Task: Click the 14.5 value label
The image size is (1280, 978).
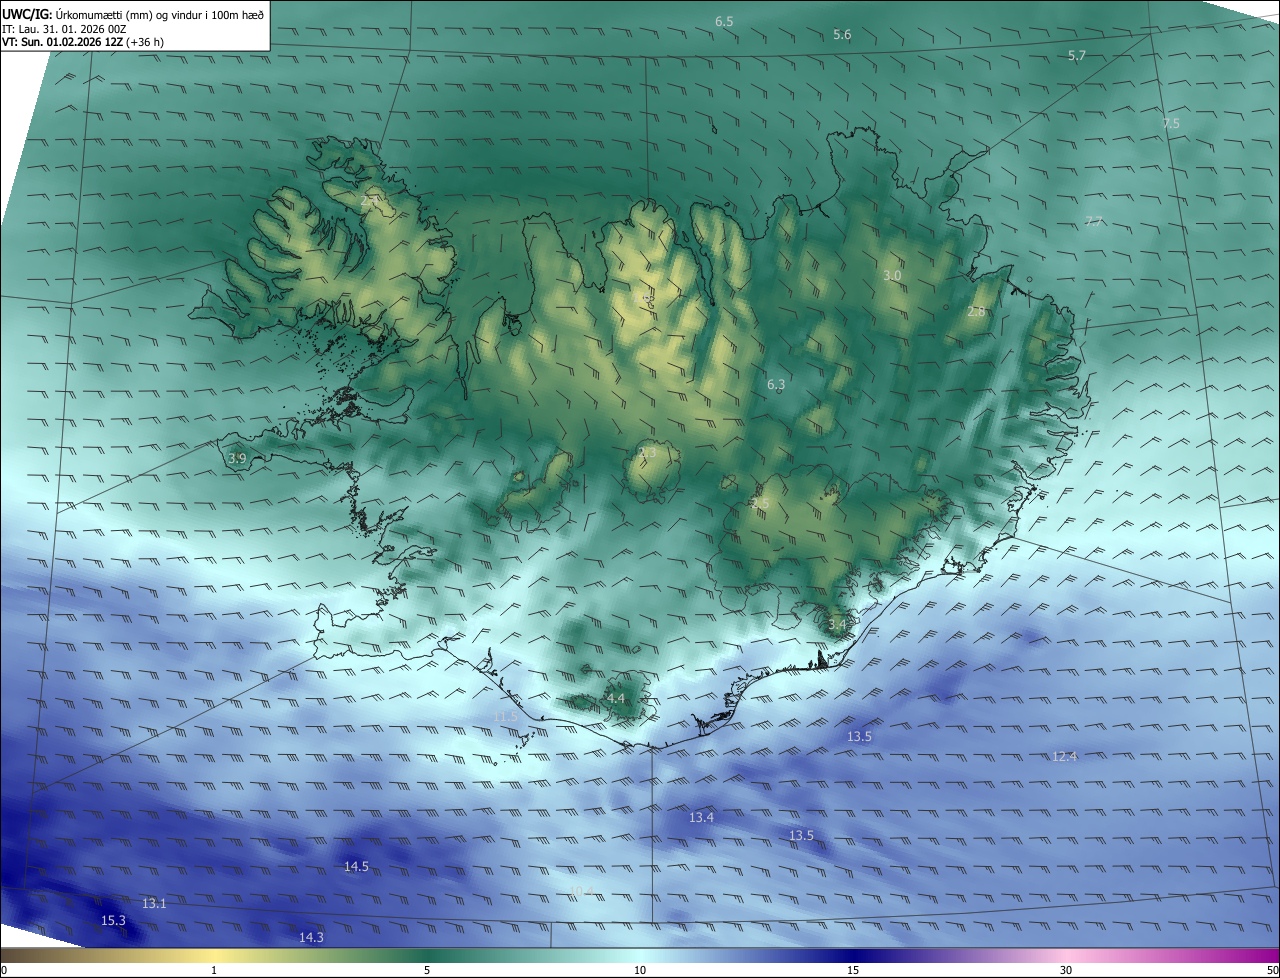Action: pyautogui.click(x=356, y=867)
